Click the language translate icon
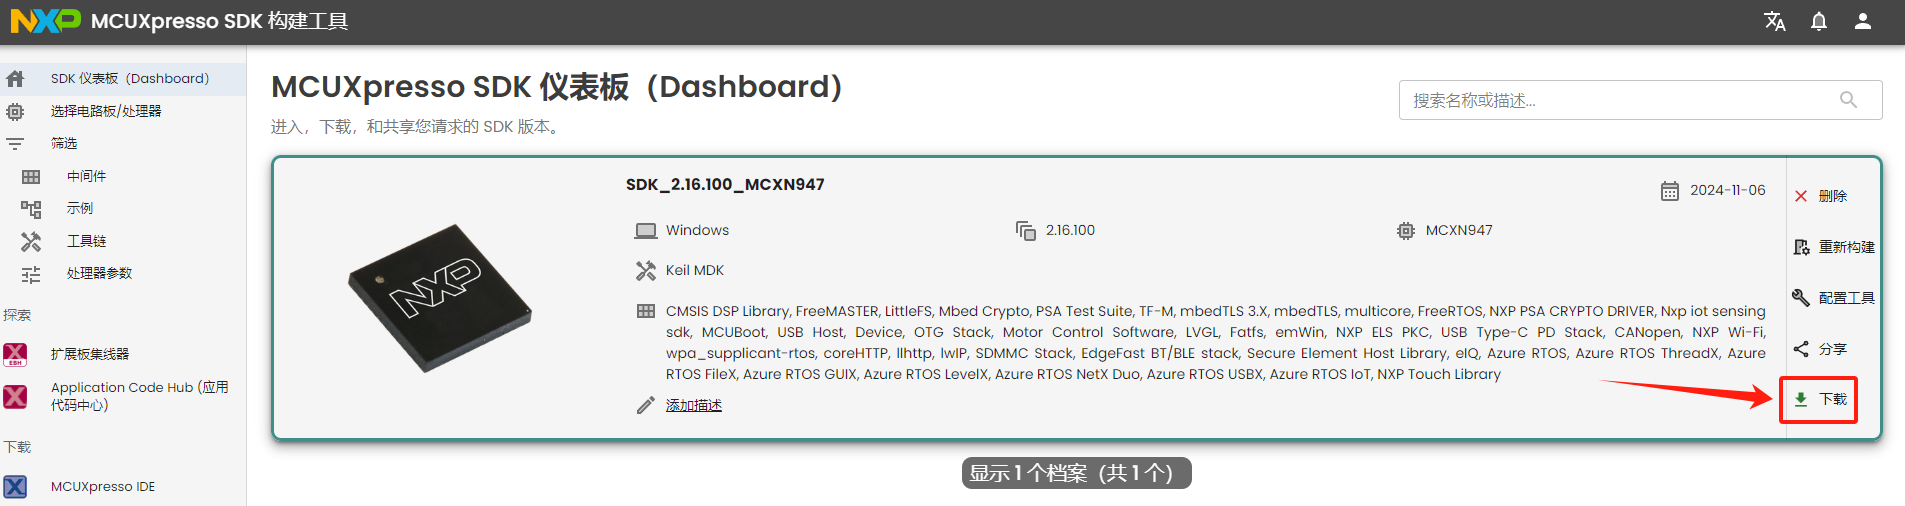The height and width of the screenshot is (506, 1905). pyautogui.click(x=1775, y=21)
